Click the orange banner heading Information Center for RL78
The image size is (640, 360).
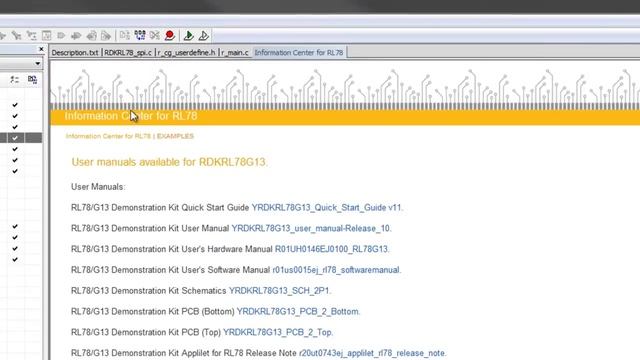tap(131, 116)
